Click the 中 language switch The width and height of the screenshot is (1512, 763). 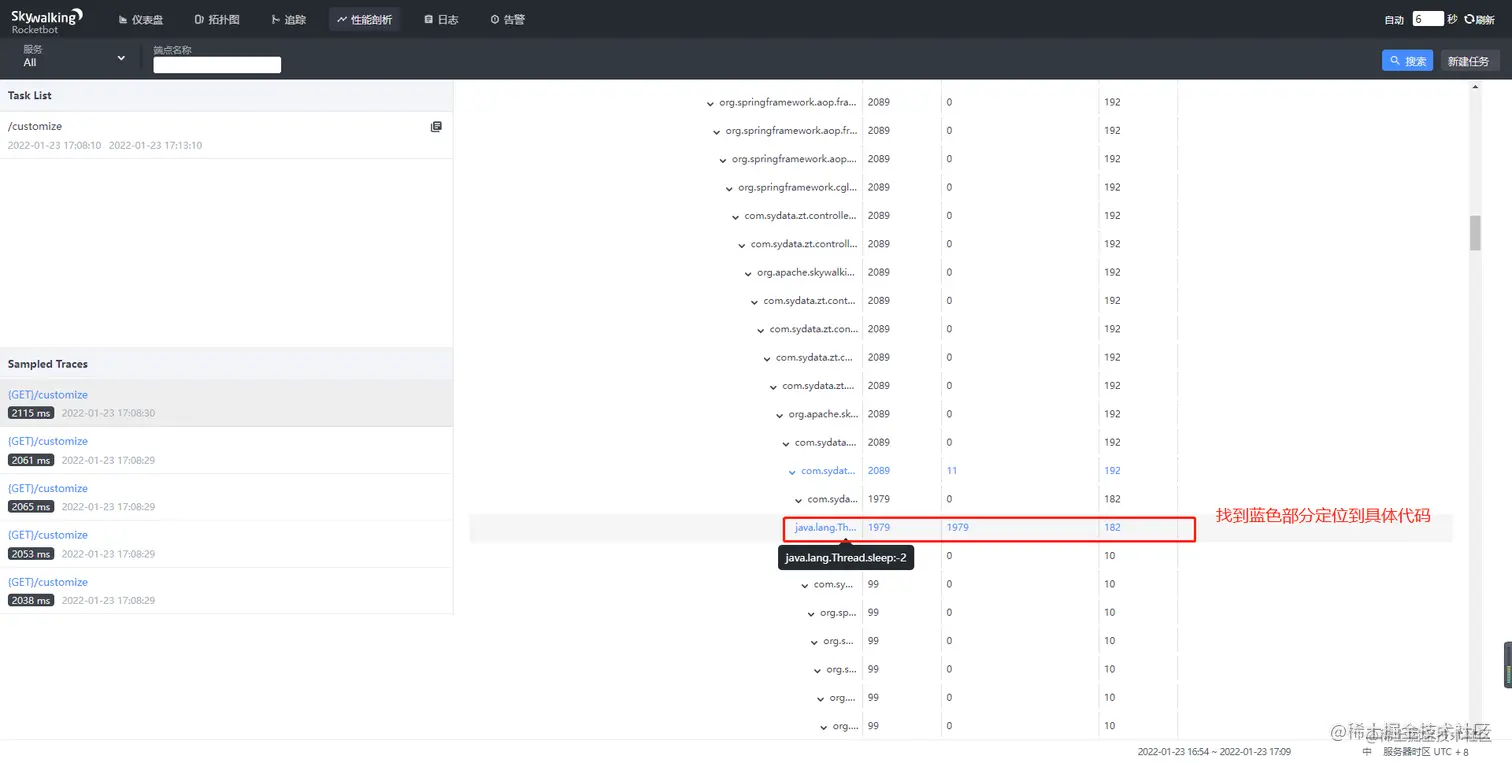(1367, 752)
